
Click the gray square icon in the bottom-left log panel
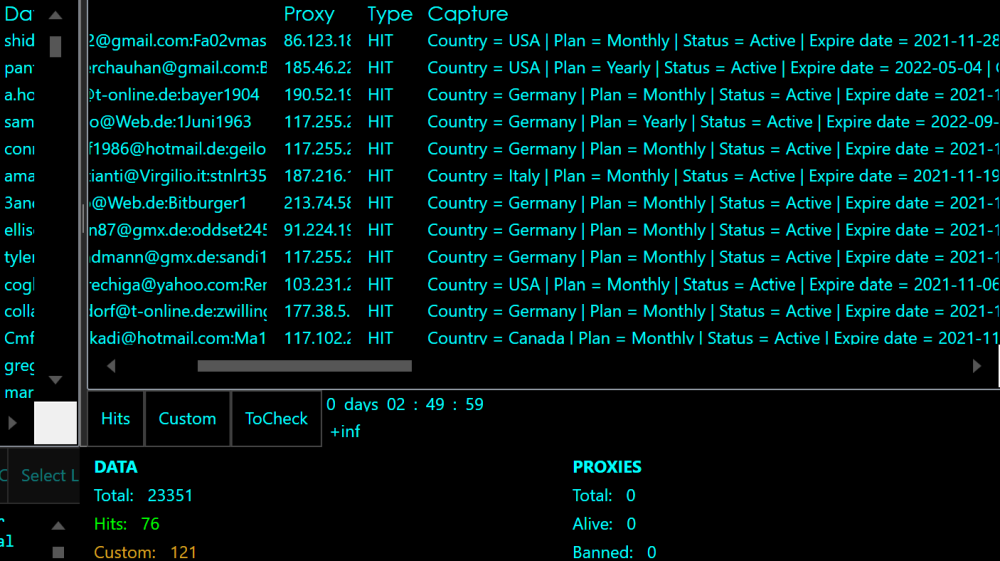[x=58, y=552]
